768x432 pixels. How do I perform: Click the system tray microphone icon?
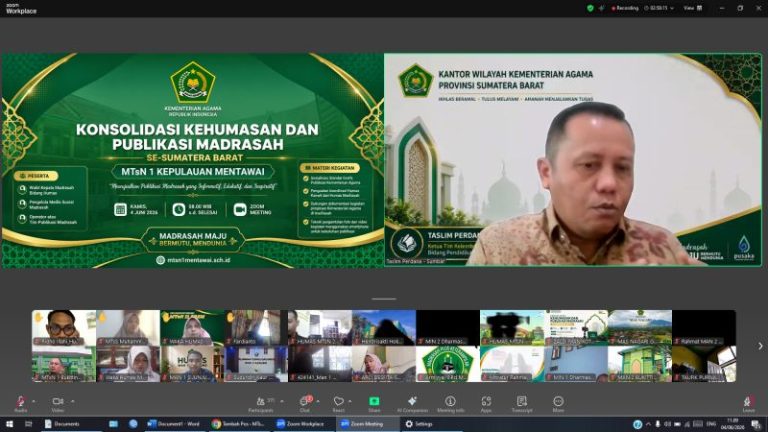657,424
